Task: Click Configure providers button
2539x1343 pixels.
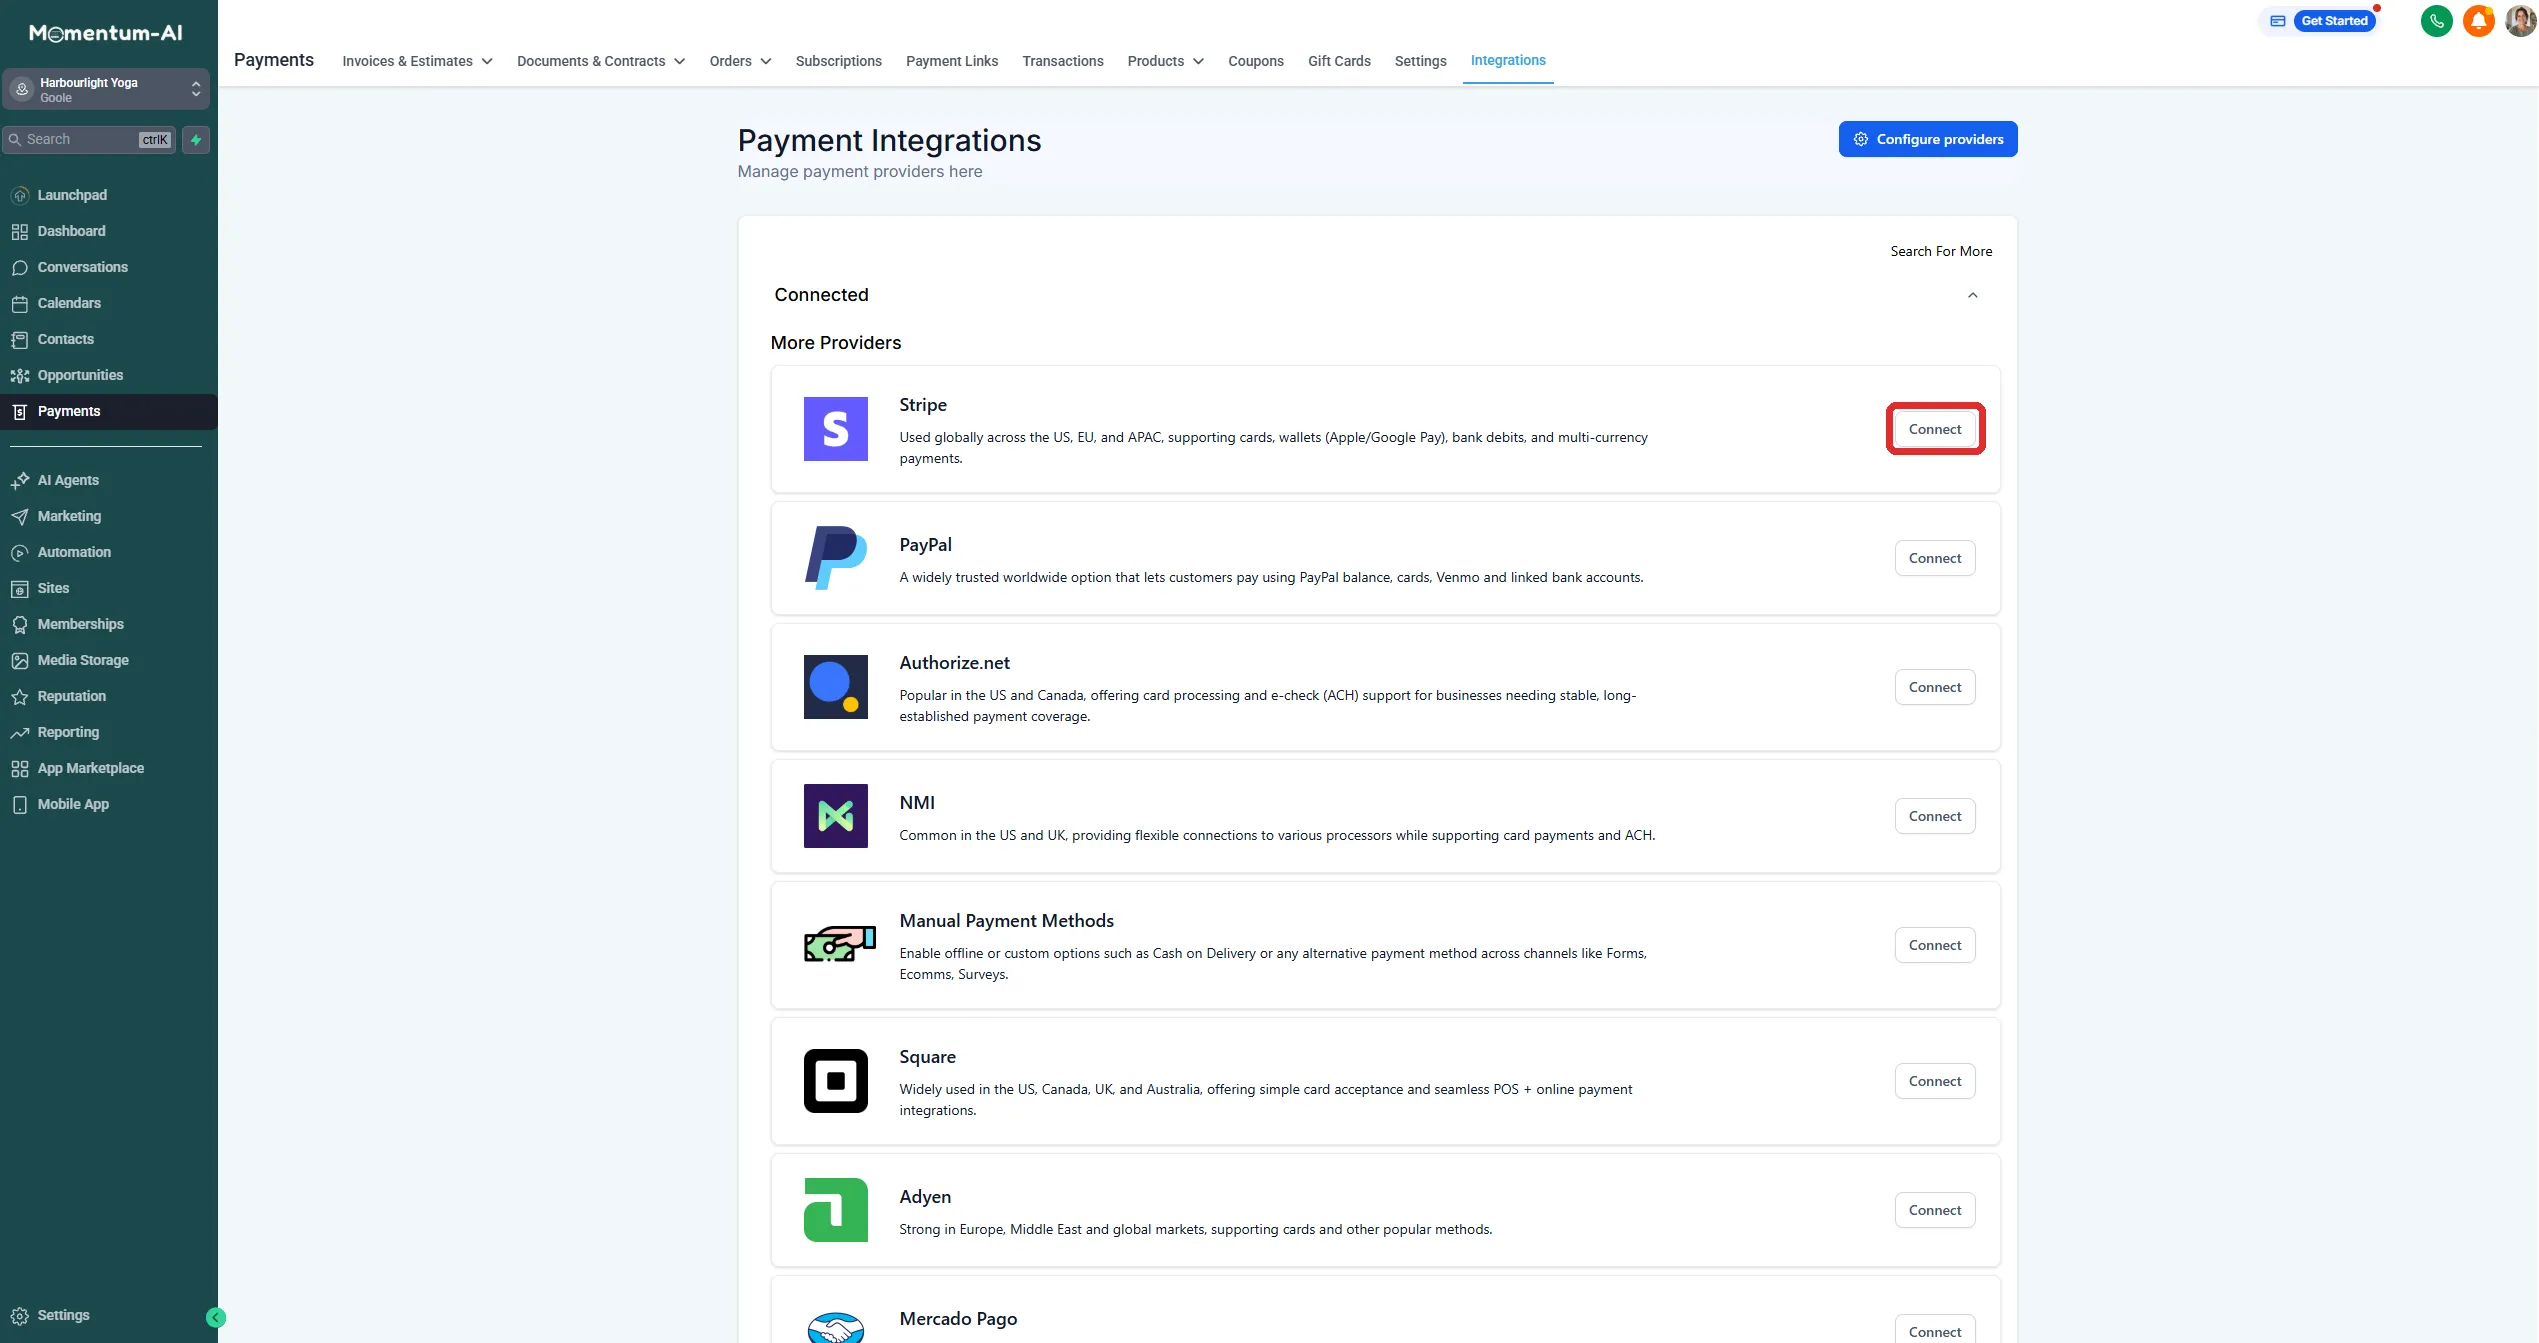Action: click(x=1927, y=139)
